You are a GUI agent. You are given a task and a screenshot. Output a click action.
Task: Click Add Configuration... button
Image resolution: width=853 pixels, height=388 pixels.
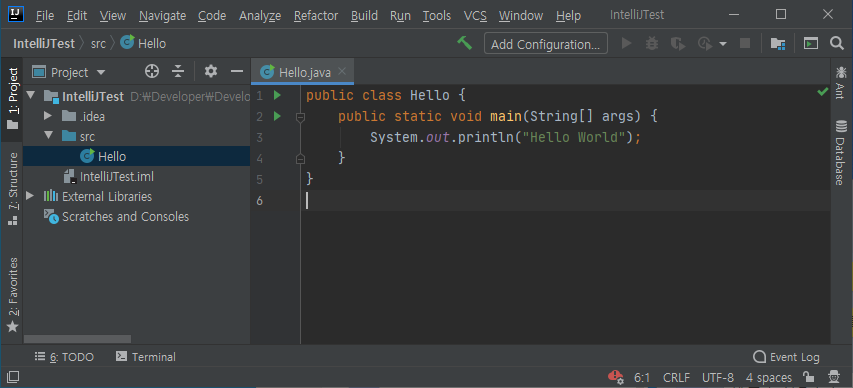coord(546,44)
